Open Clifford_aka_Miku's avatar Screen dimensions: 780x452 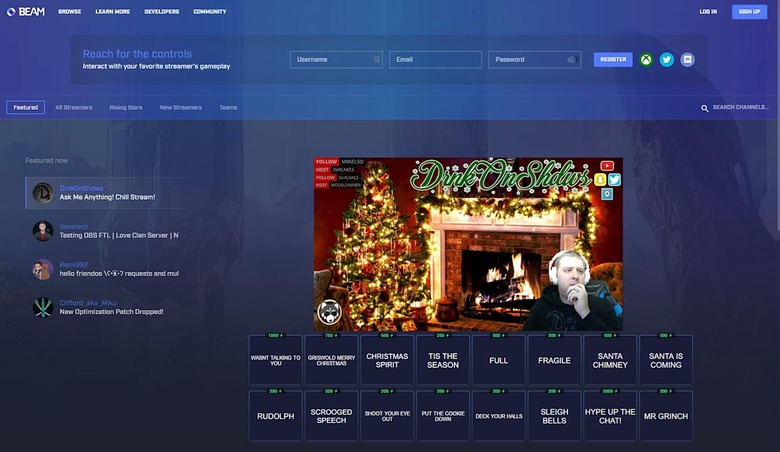[x=43, y=308]
